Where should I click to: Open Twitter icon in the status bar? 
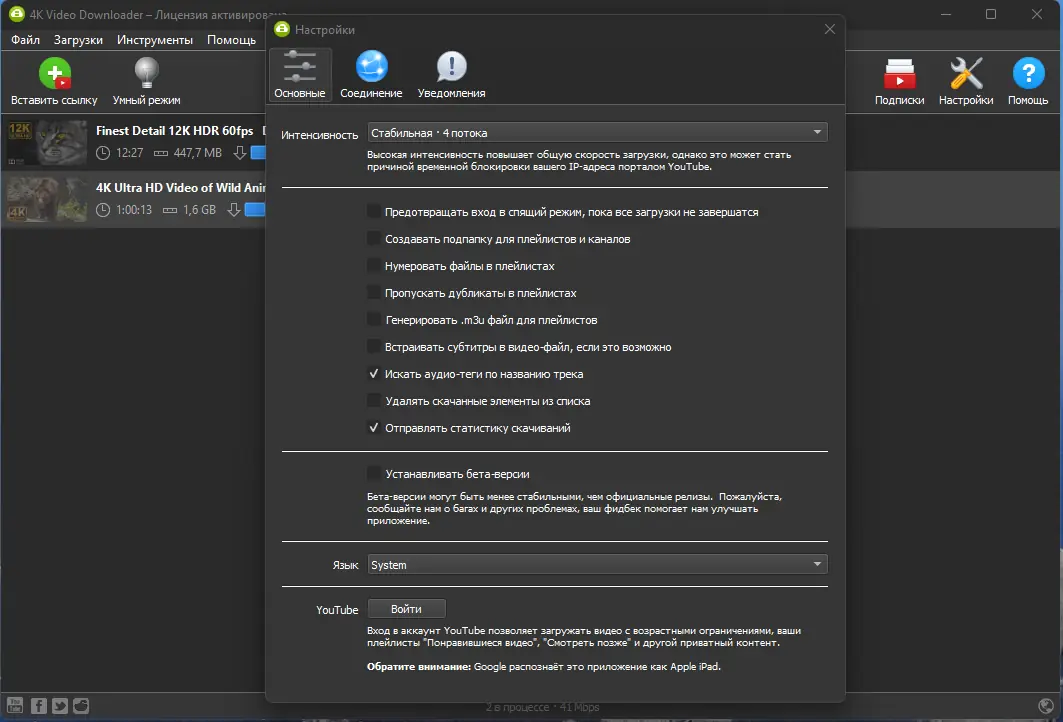coord(60,706)
